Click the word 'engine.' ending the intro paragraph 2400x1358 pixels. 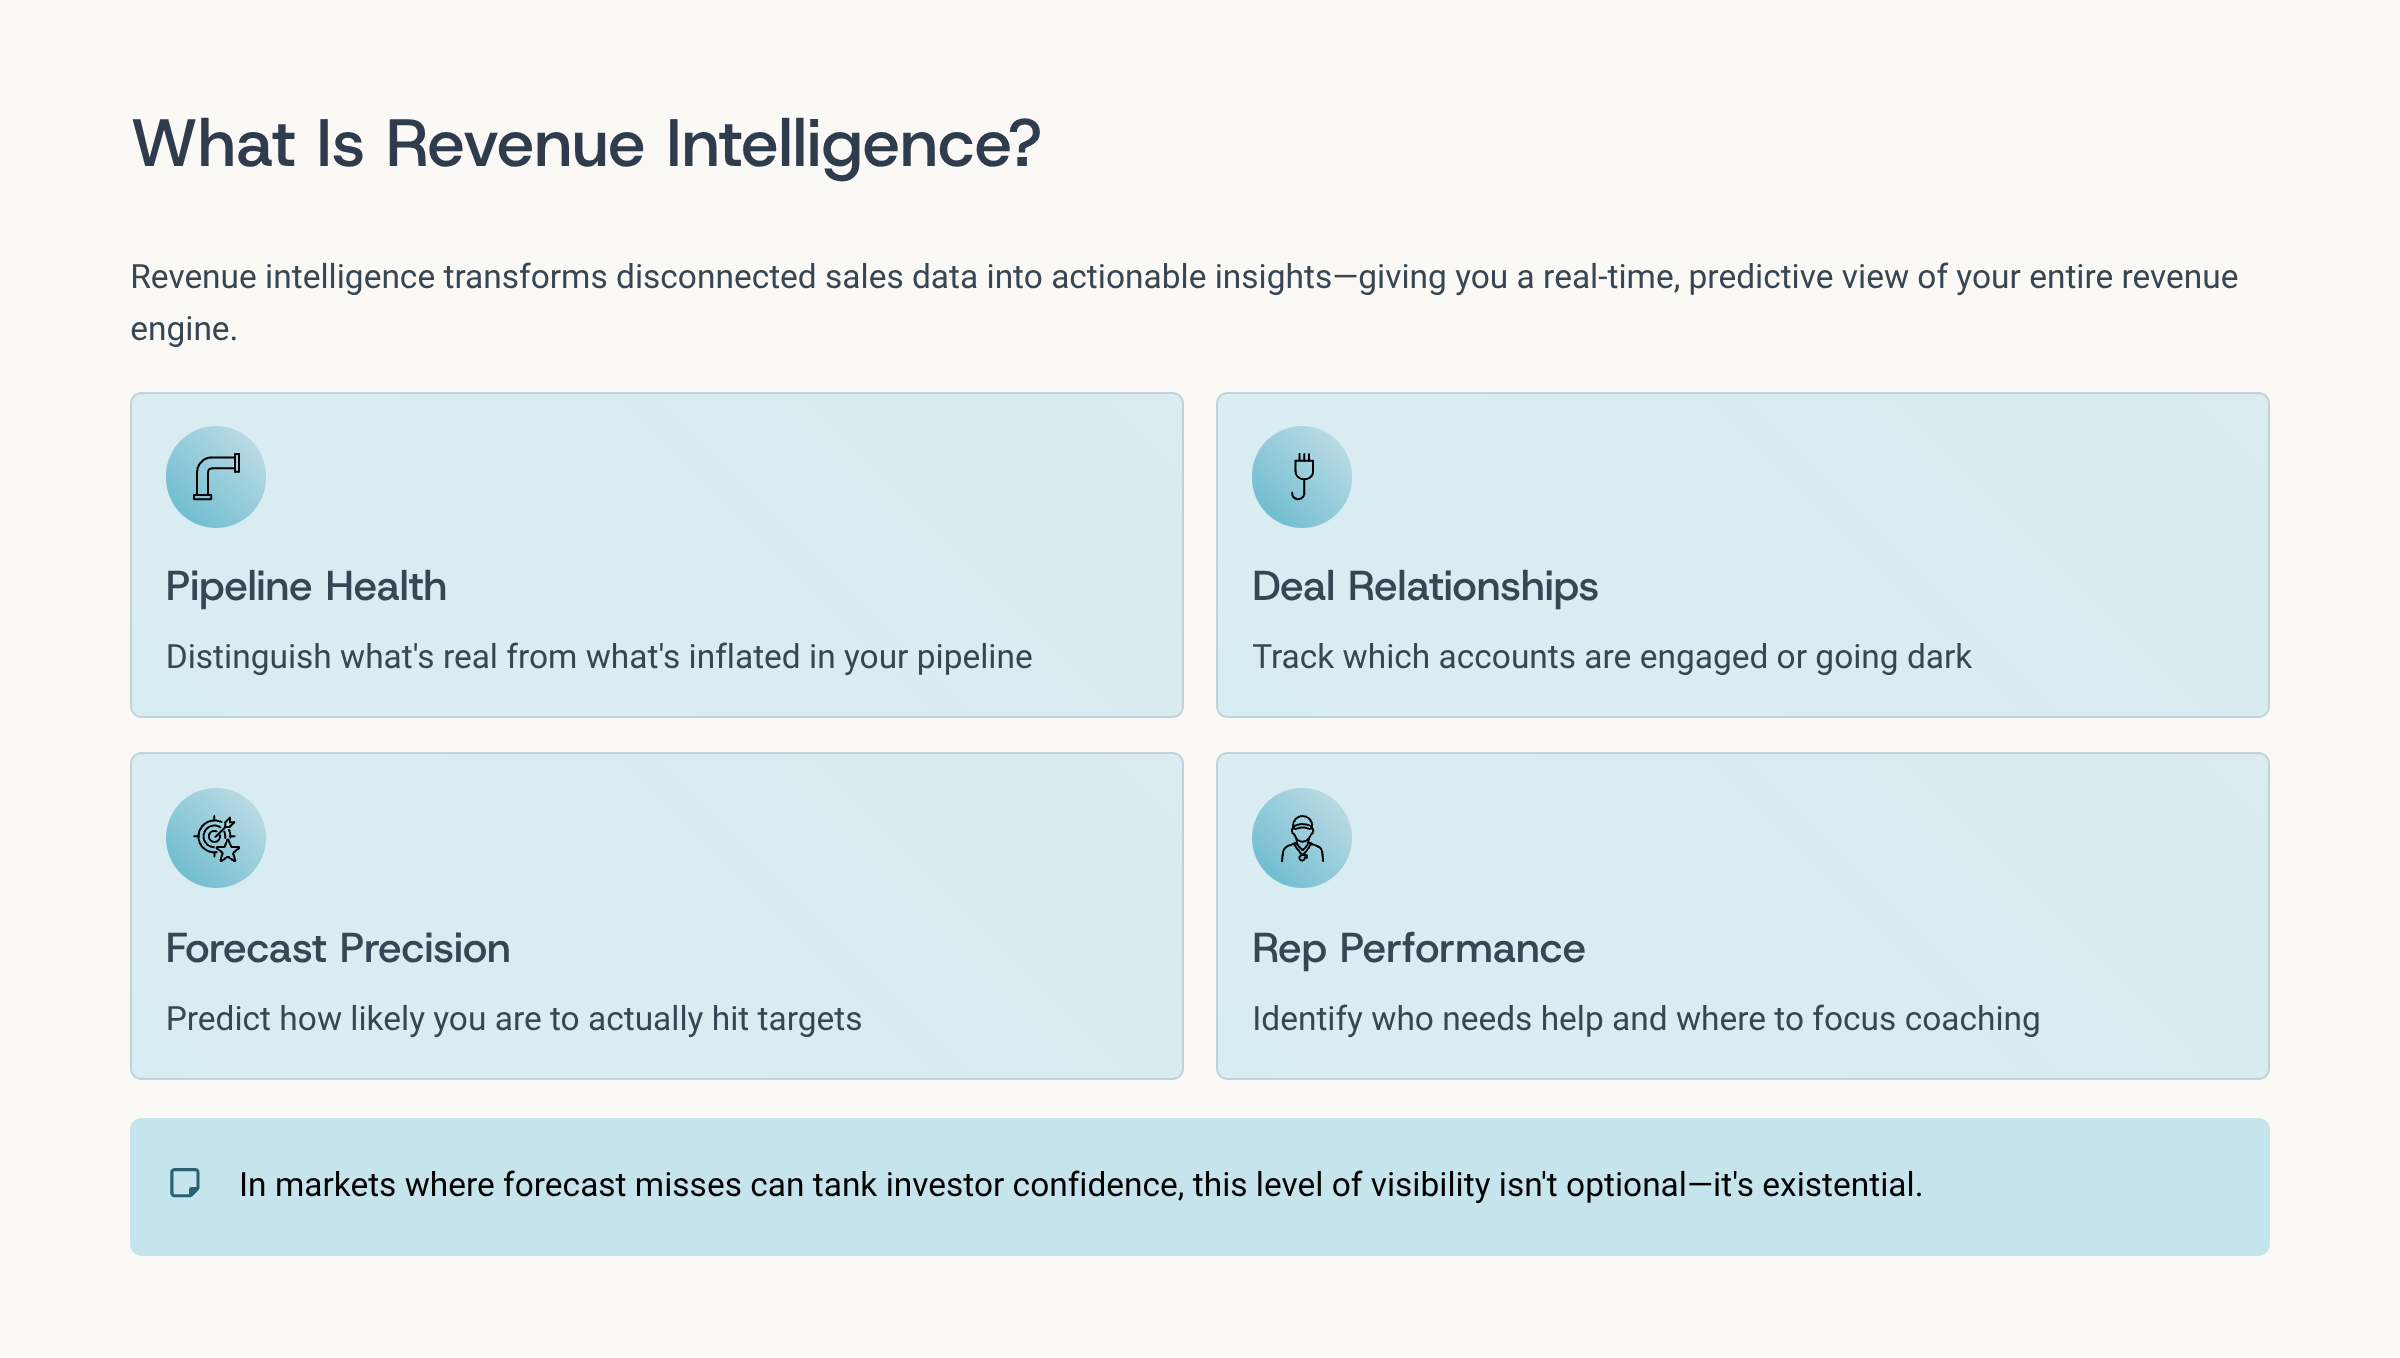click(184, 329)
